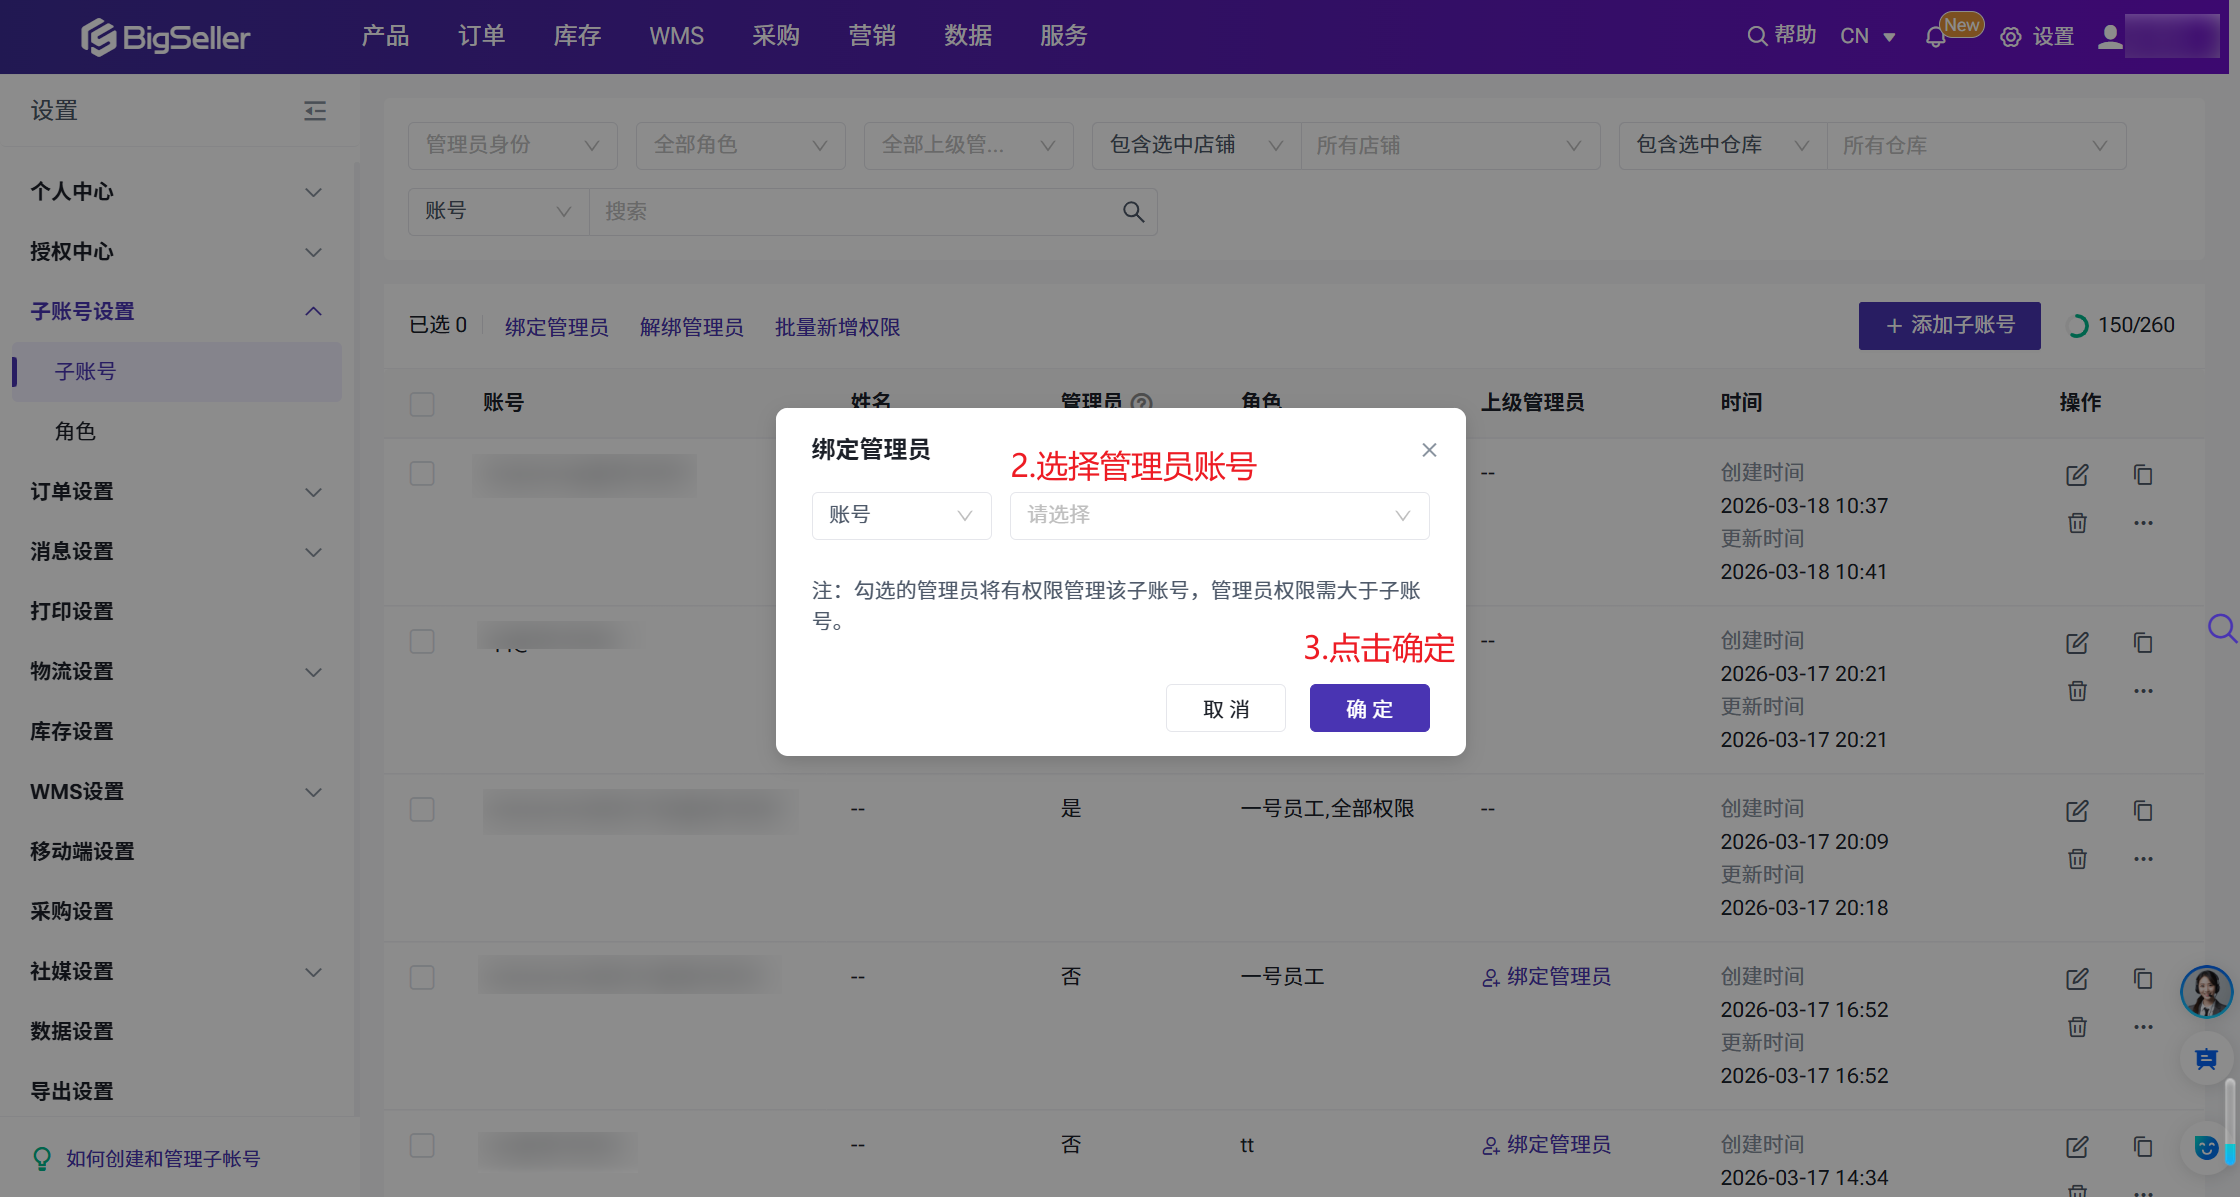Open 请选择 admin account dropdown in dialog
The width and height of the screenshot is (2240, 1197).
coord(1219,516)
